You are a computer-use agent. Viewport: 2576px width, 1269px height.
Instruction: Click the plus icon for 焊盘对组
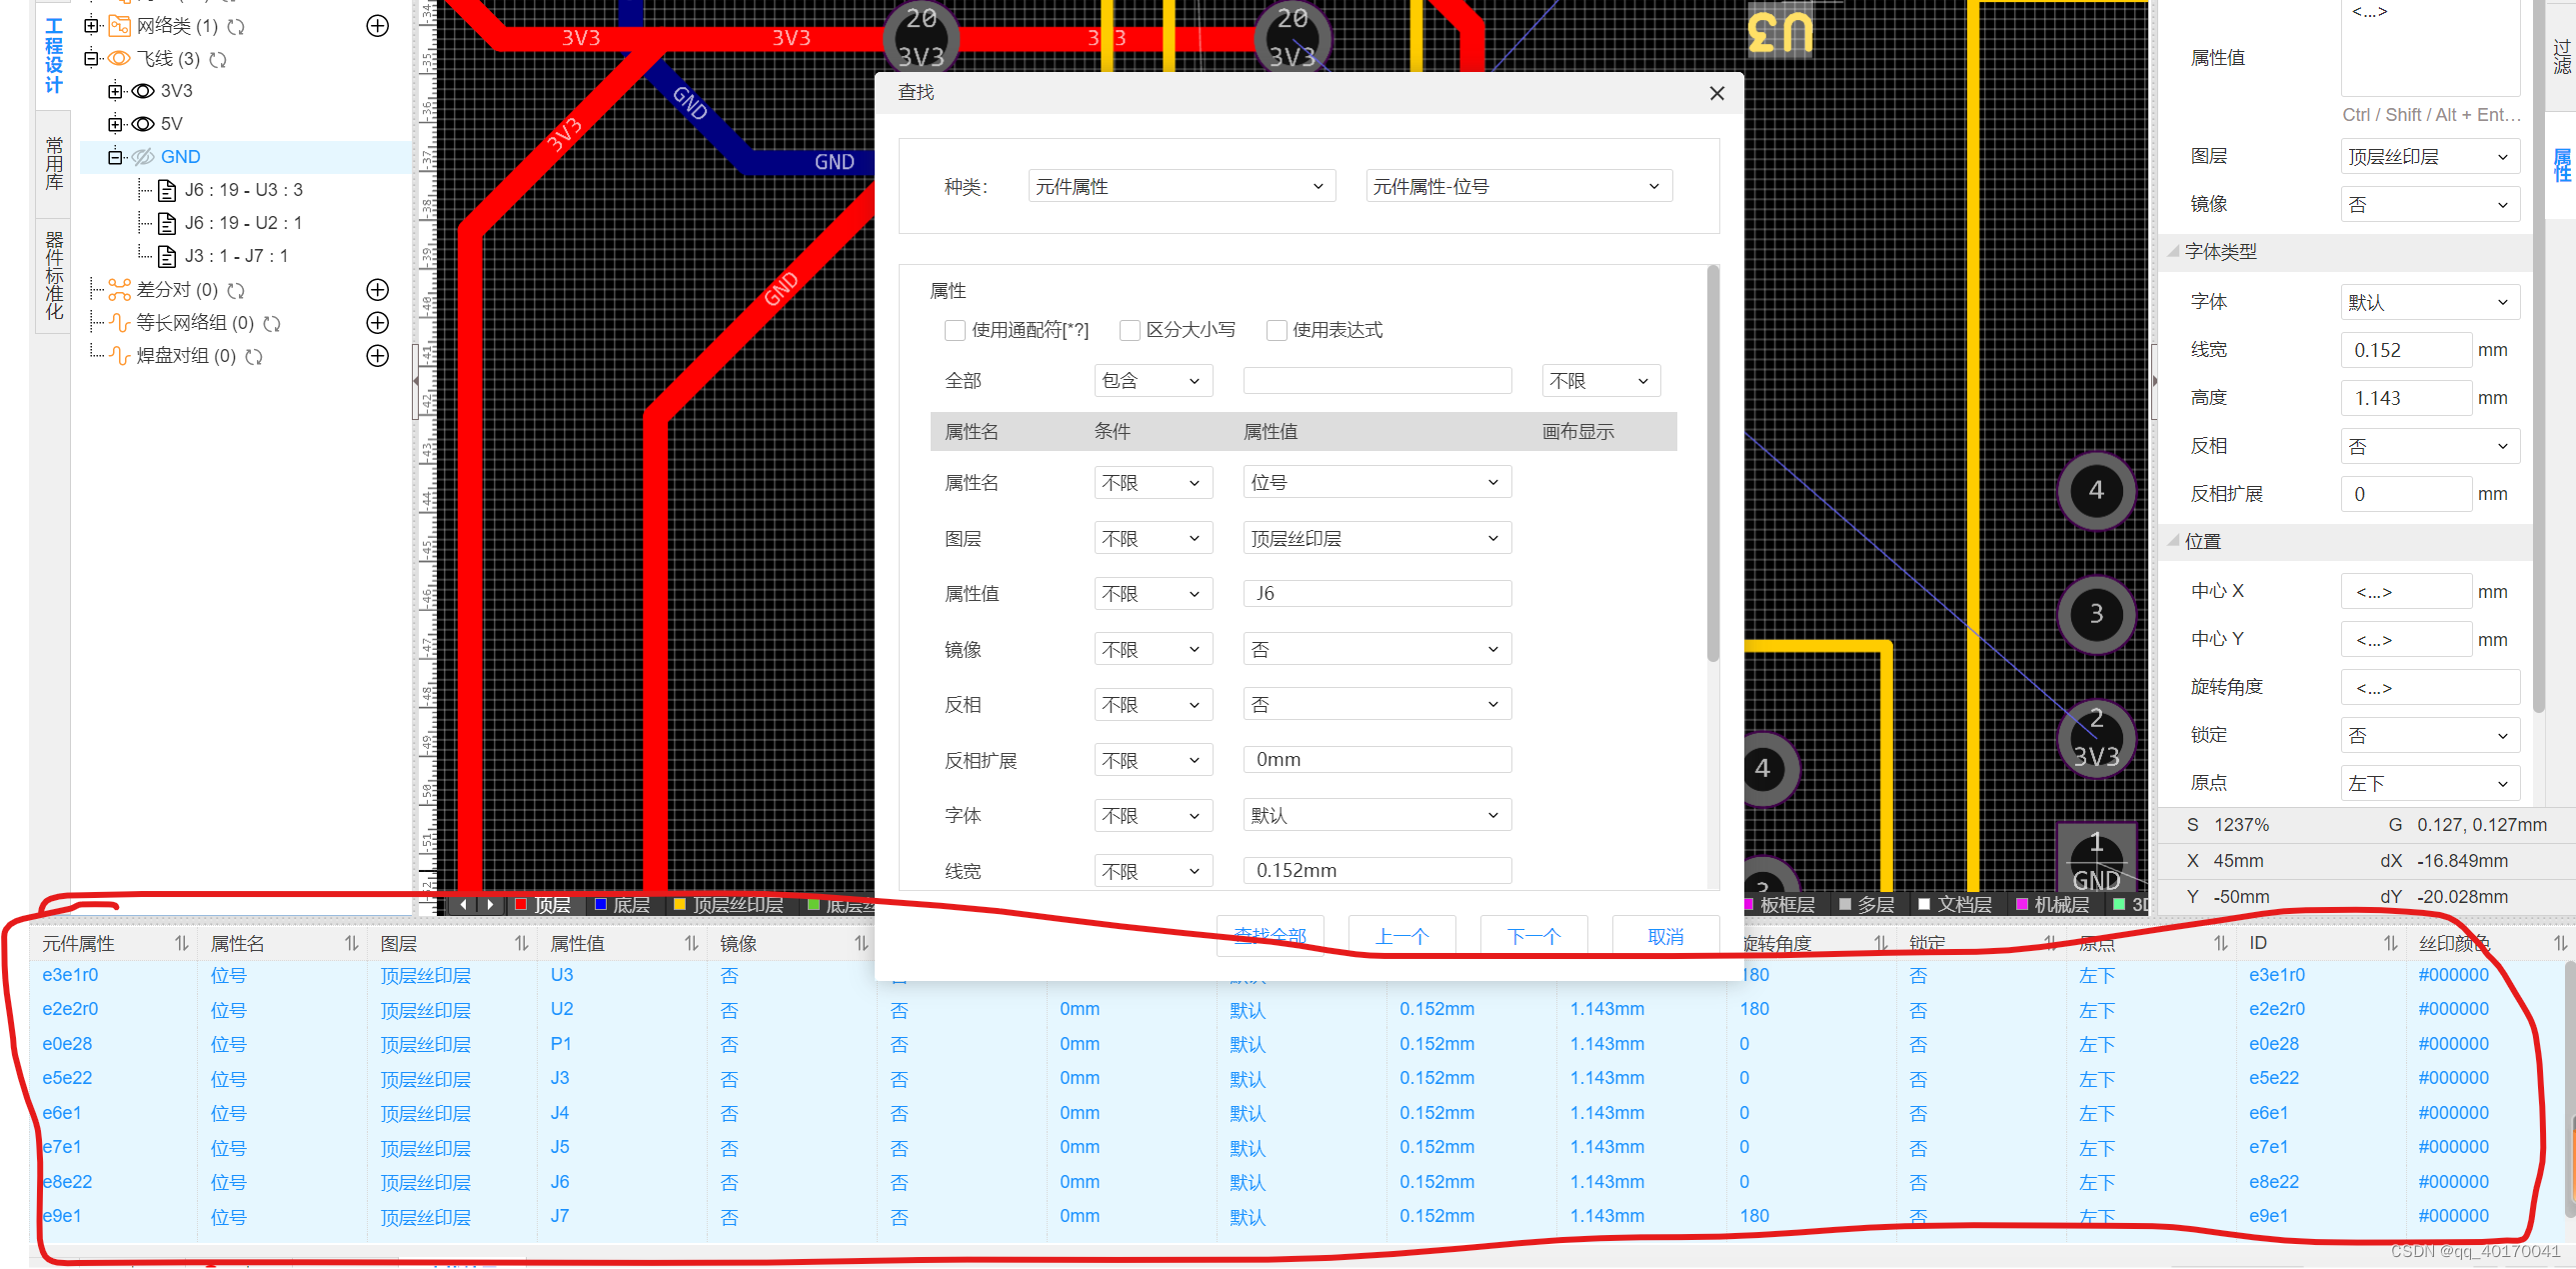click(377, 356)
